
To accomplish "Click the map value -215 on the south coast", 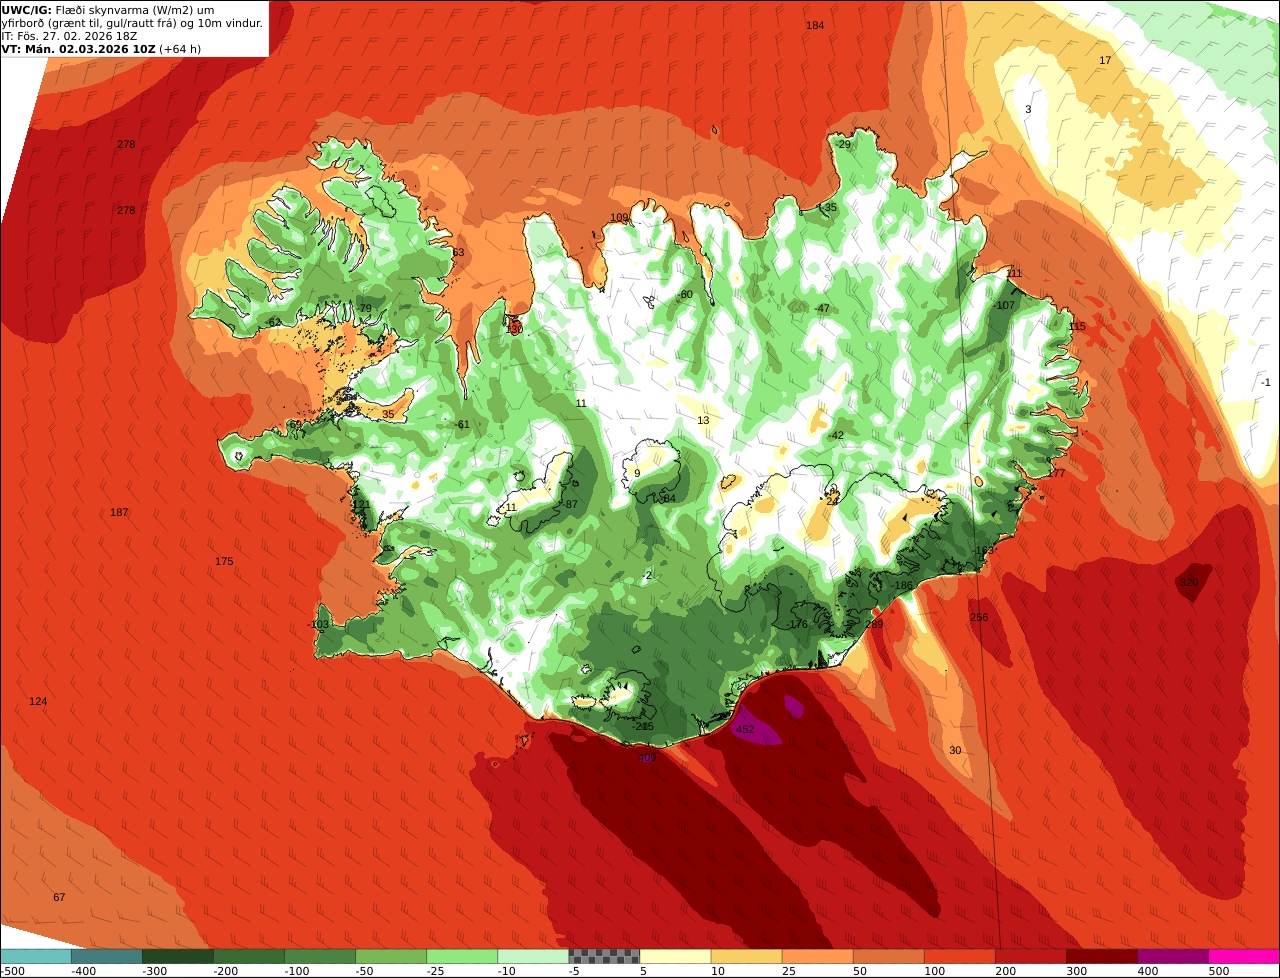I will [643, 727].
